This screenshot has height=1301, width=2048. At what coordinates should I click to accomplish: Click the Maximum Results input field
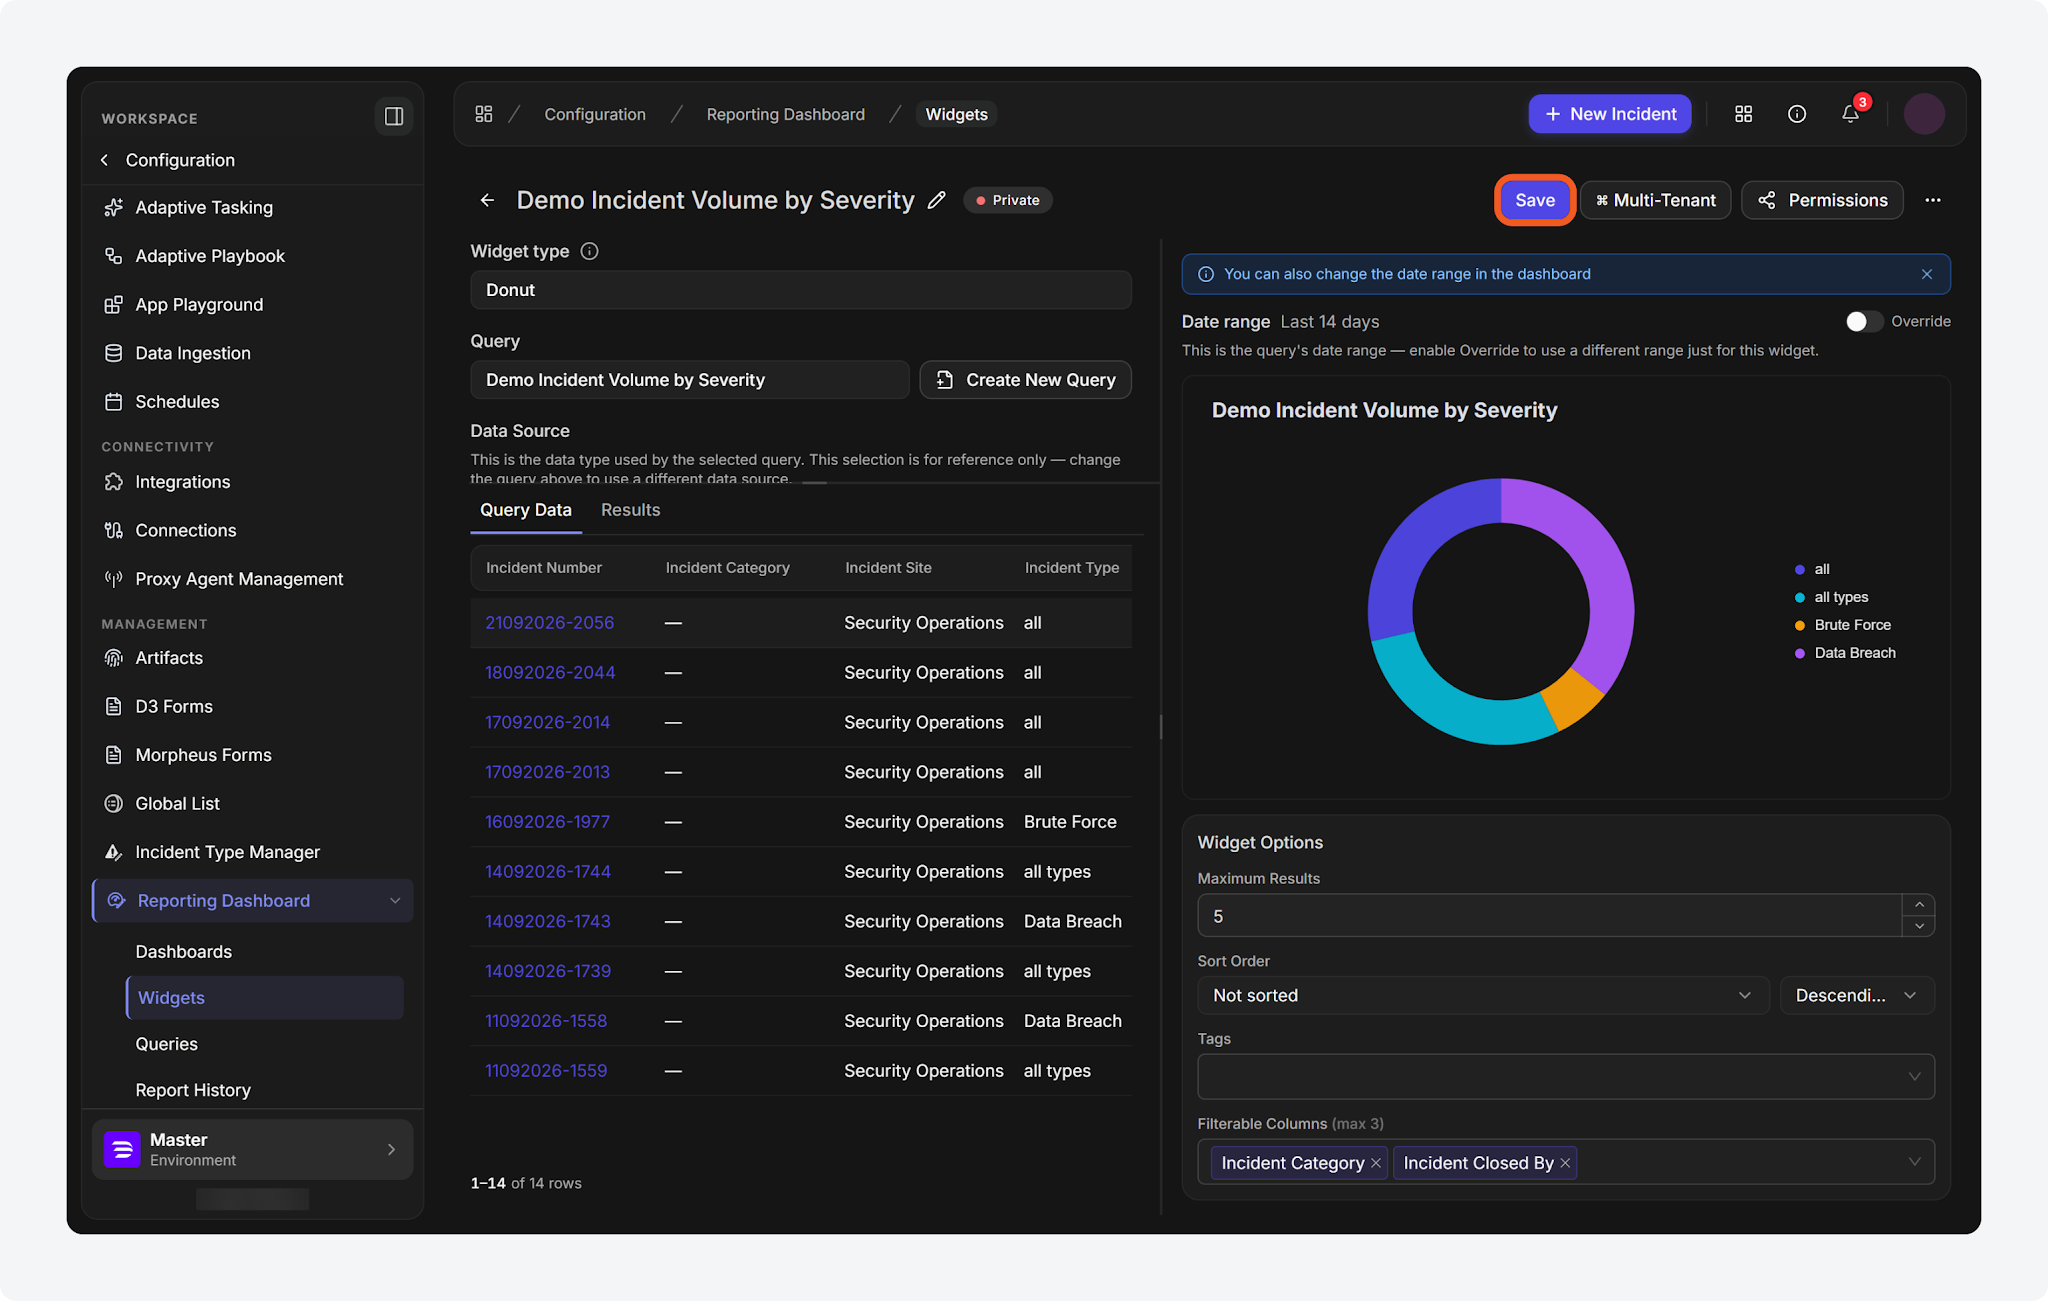(x=1549, y=916)
